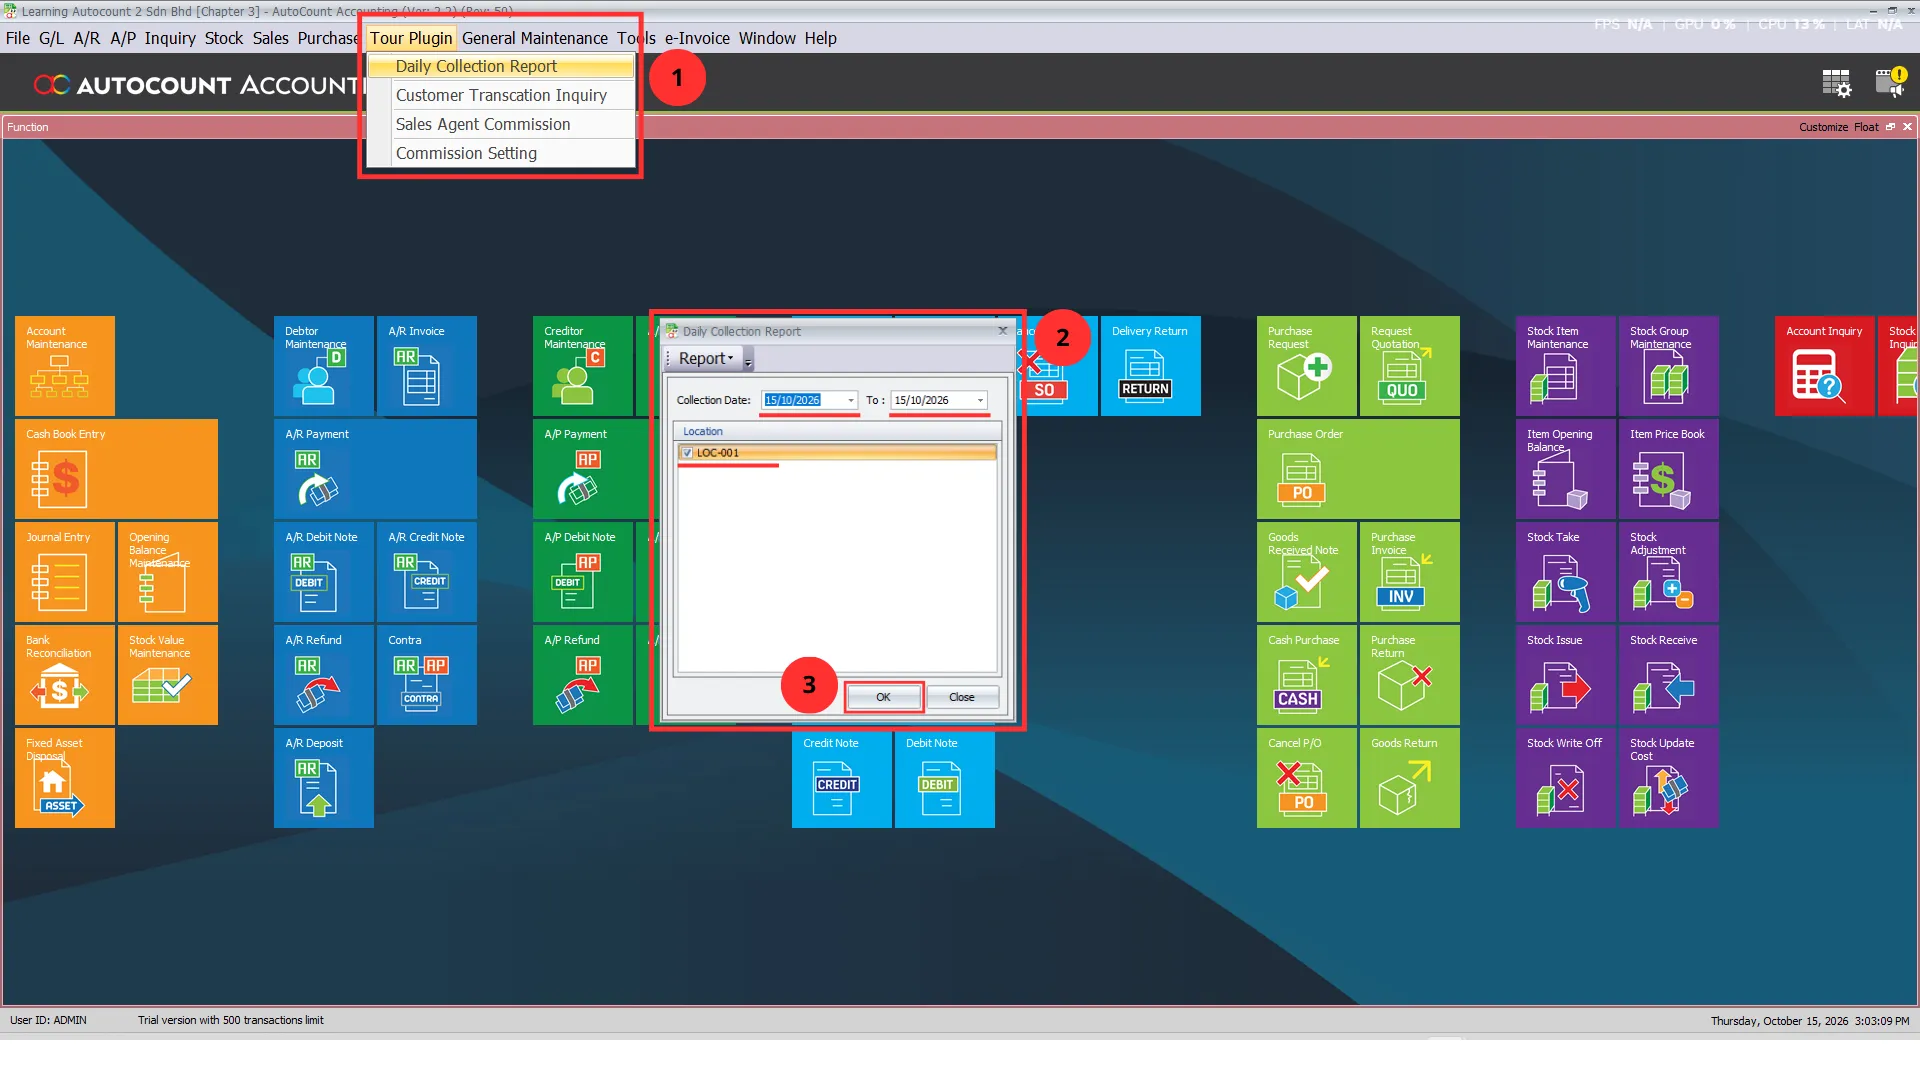Open the Delivery Return tile
Screen dimensions: 1920x1080
coord(1151,366)
